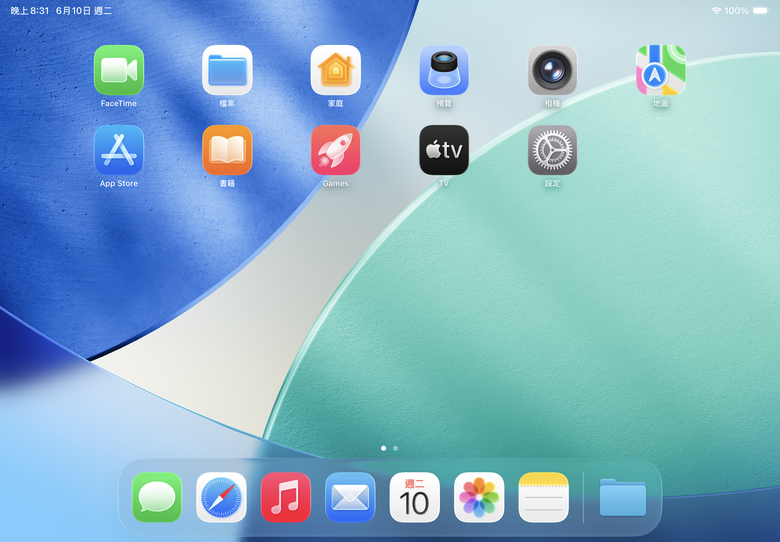Open Calendar showing 10 in dock

tap(415, 497)
